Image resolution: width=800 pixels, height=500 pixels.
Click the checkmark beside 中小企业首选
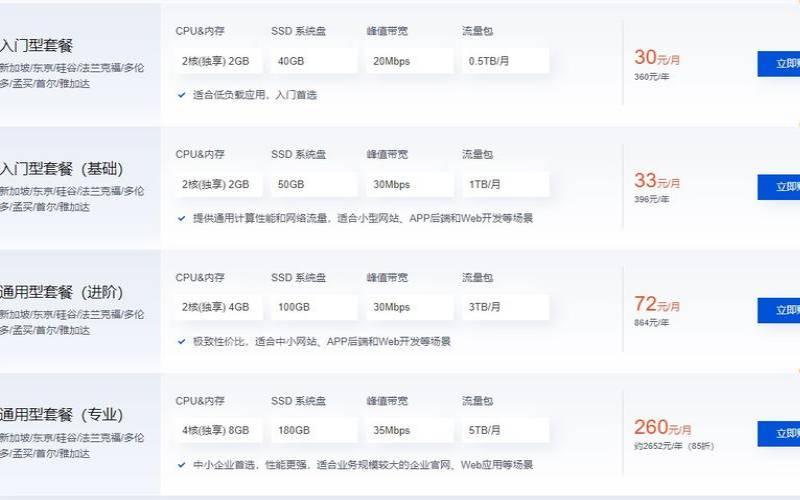pos(181,465)
